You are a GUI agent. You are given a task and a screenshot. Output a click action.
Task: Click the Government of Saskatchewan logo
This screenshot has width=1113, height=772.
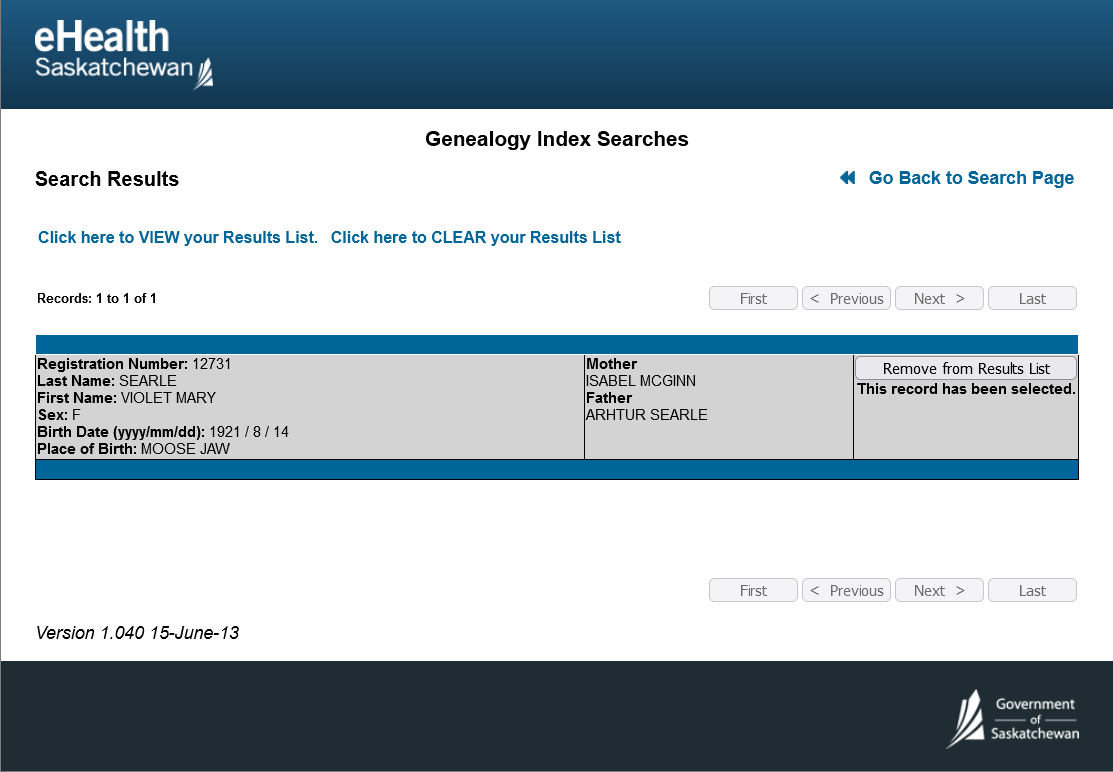click(x=1012, y=718)
